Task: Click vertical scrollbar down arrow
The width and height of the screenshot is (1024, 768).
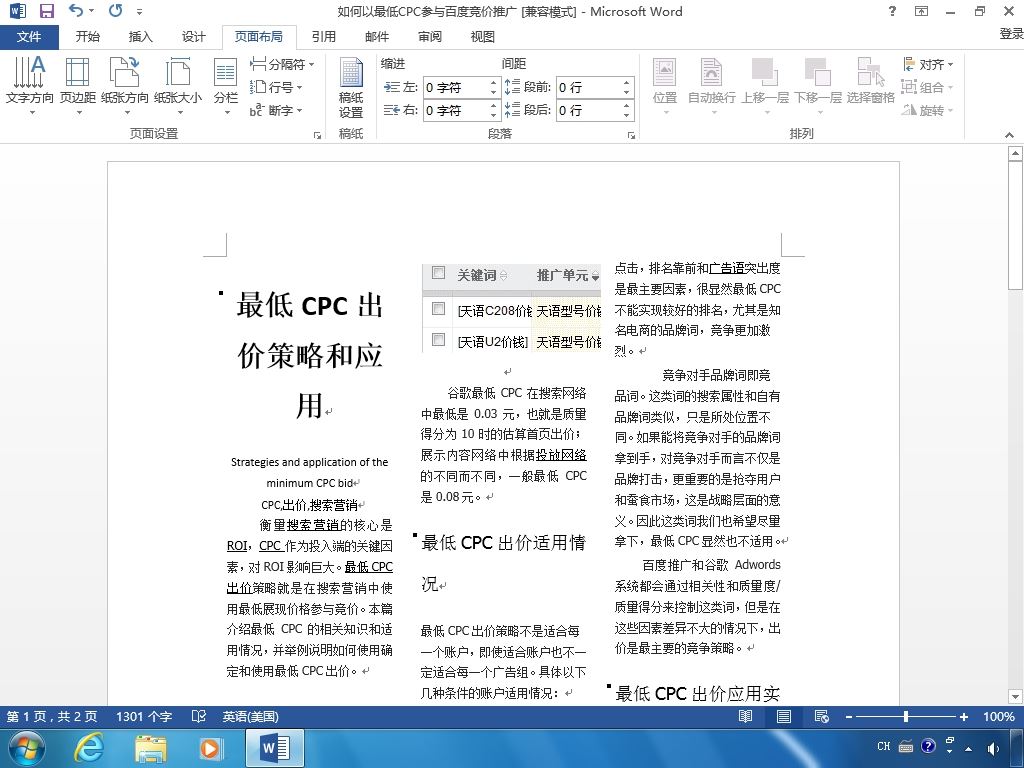Action: pos(1015,696)
